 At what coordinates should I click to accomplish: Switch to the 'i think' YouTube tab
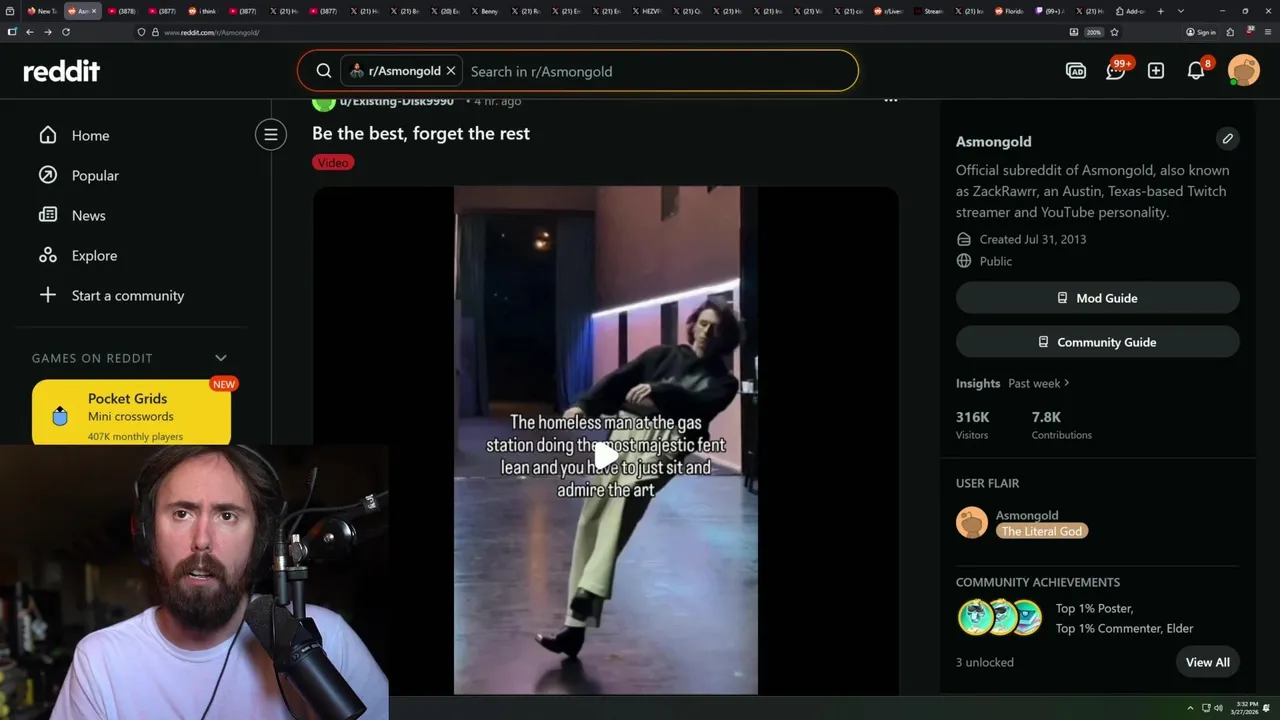click(202, 11)
